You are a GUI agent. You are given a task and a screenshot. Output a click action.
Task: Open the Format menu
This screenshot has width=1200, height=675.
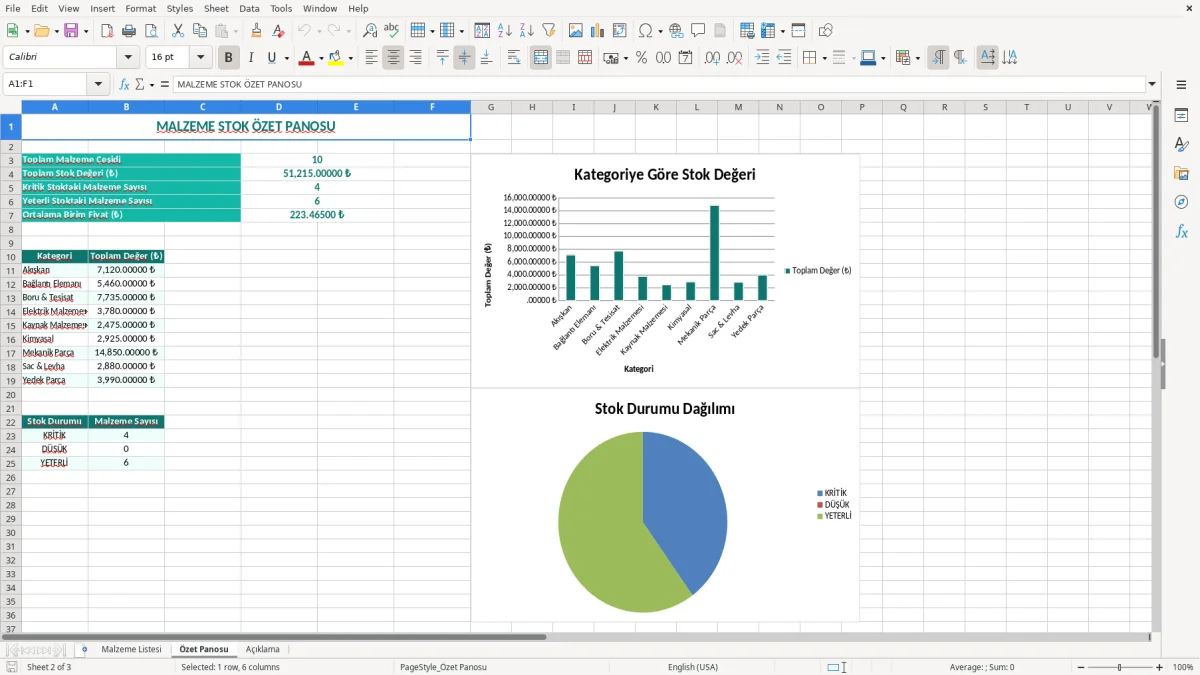140,8
